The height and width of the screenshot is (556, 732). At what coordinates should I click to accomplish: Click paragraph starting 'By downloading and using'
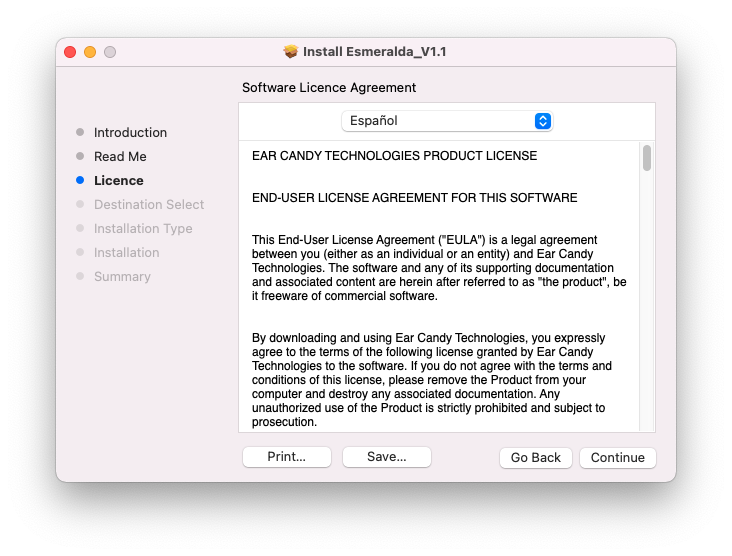coord(432,380)
